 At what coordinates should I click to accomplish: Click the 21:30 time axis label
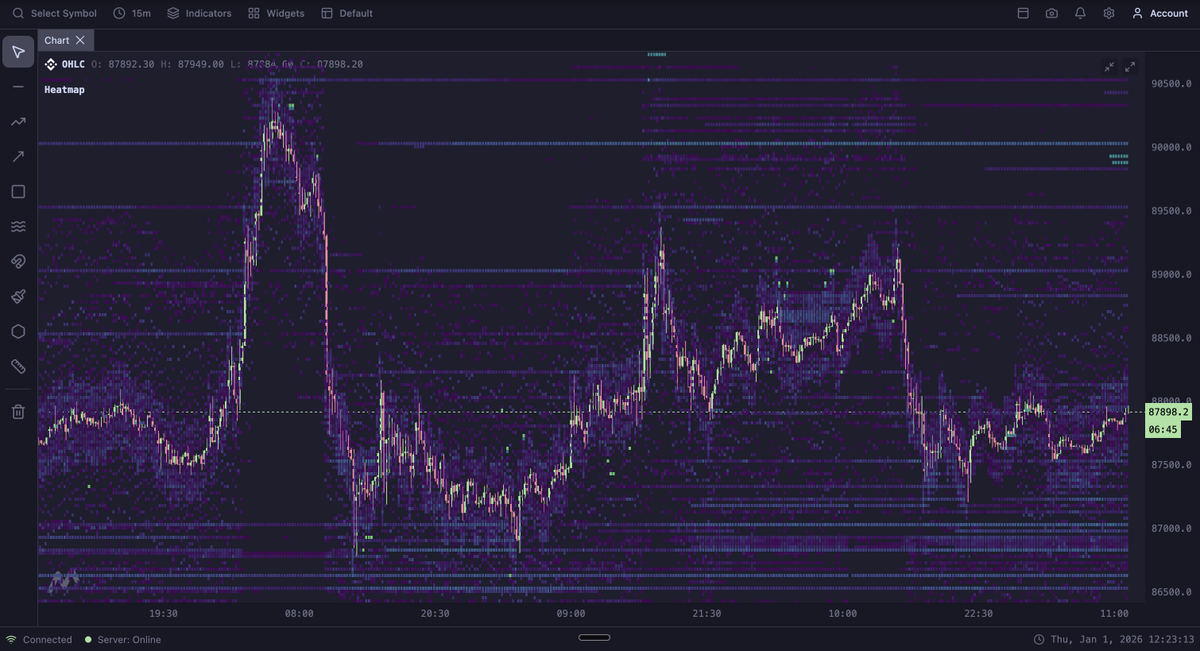pos(707,614)
